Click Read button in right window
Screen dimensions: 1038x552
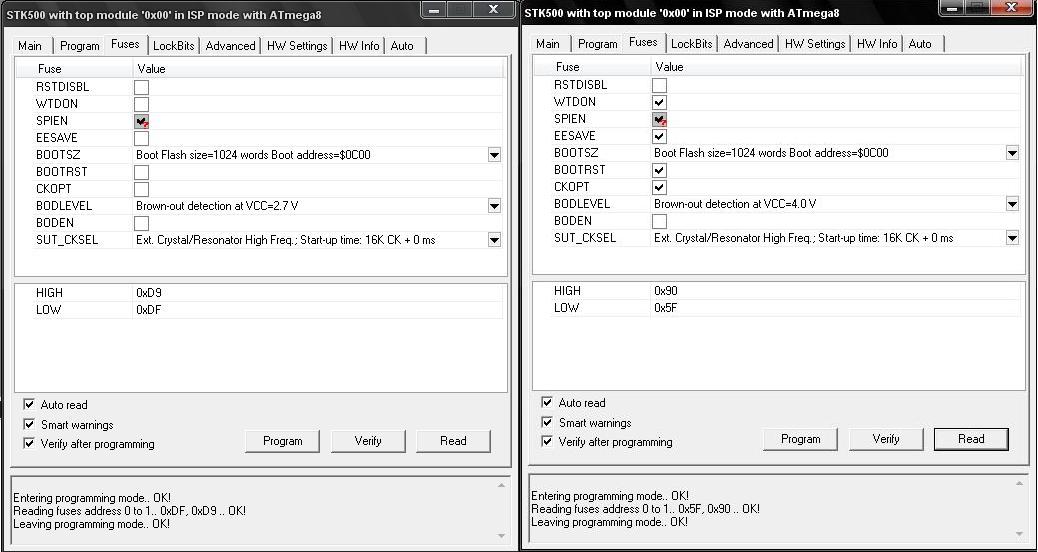point(971,439)
